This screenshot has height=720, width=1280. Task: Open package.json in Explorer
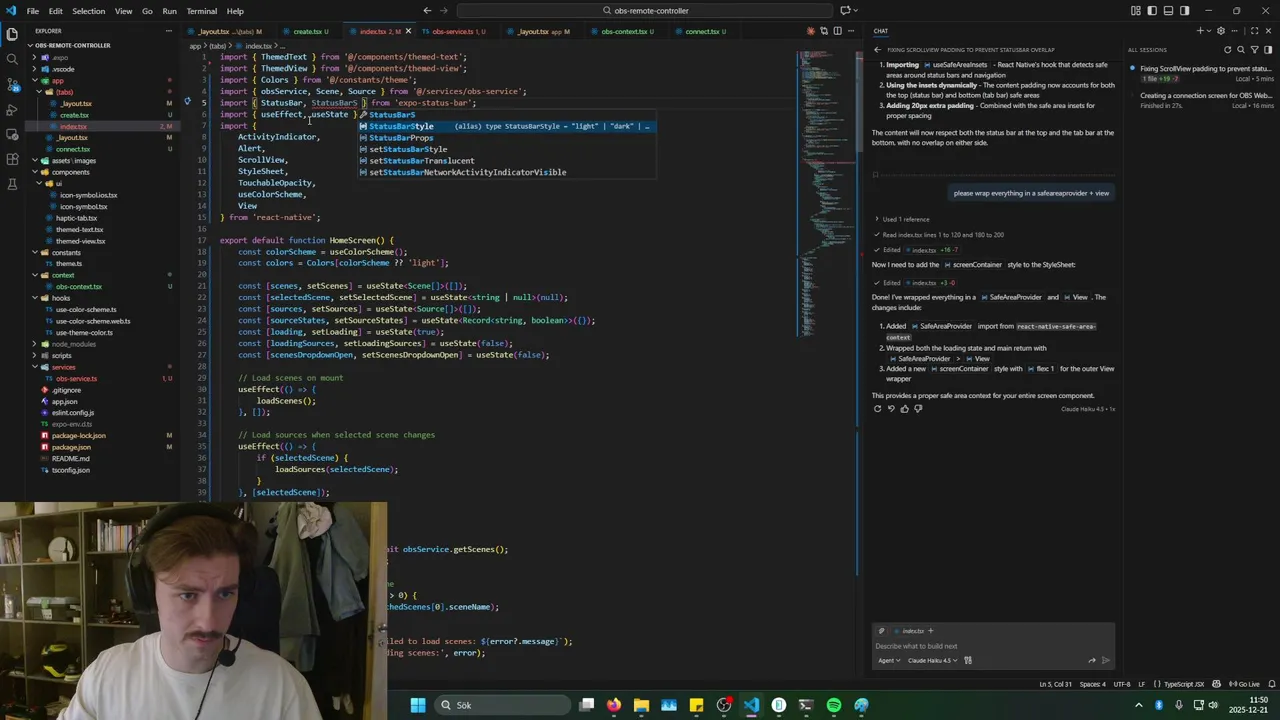click(x=71, y=447)
